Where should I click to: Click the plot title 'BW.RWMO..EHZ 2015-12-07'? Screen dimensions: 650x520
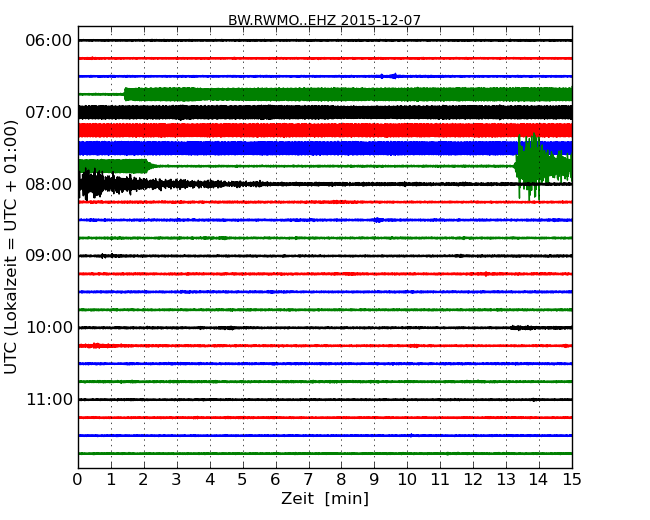tap(324, 20)
